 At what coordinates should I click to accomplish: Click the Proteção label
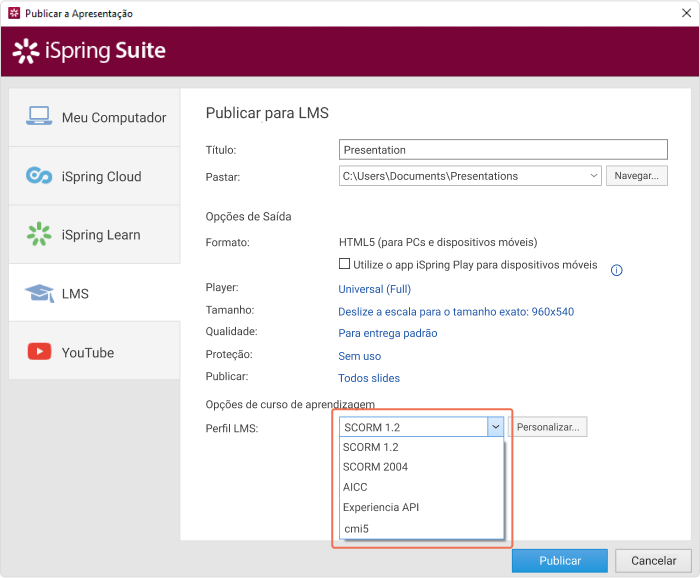tap(229, 354)
